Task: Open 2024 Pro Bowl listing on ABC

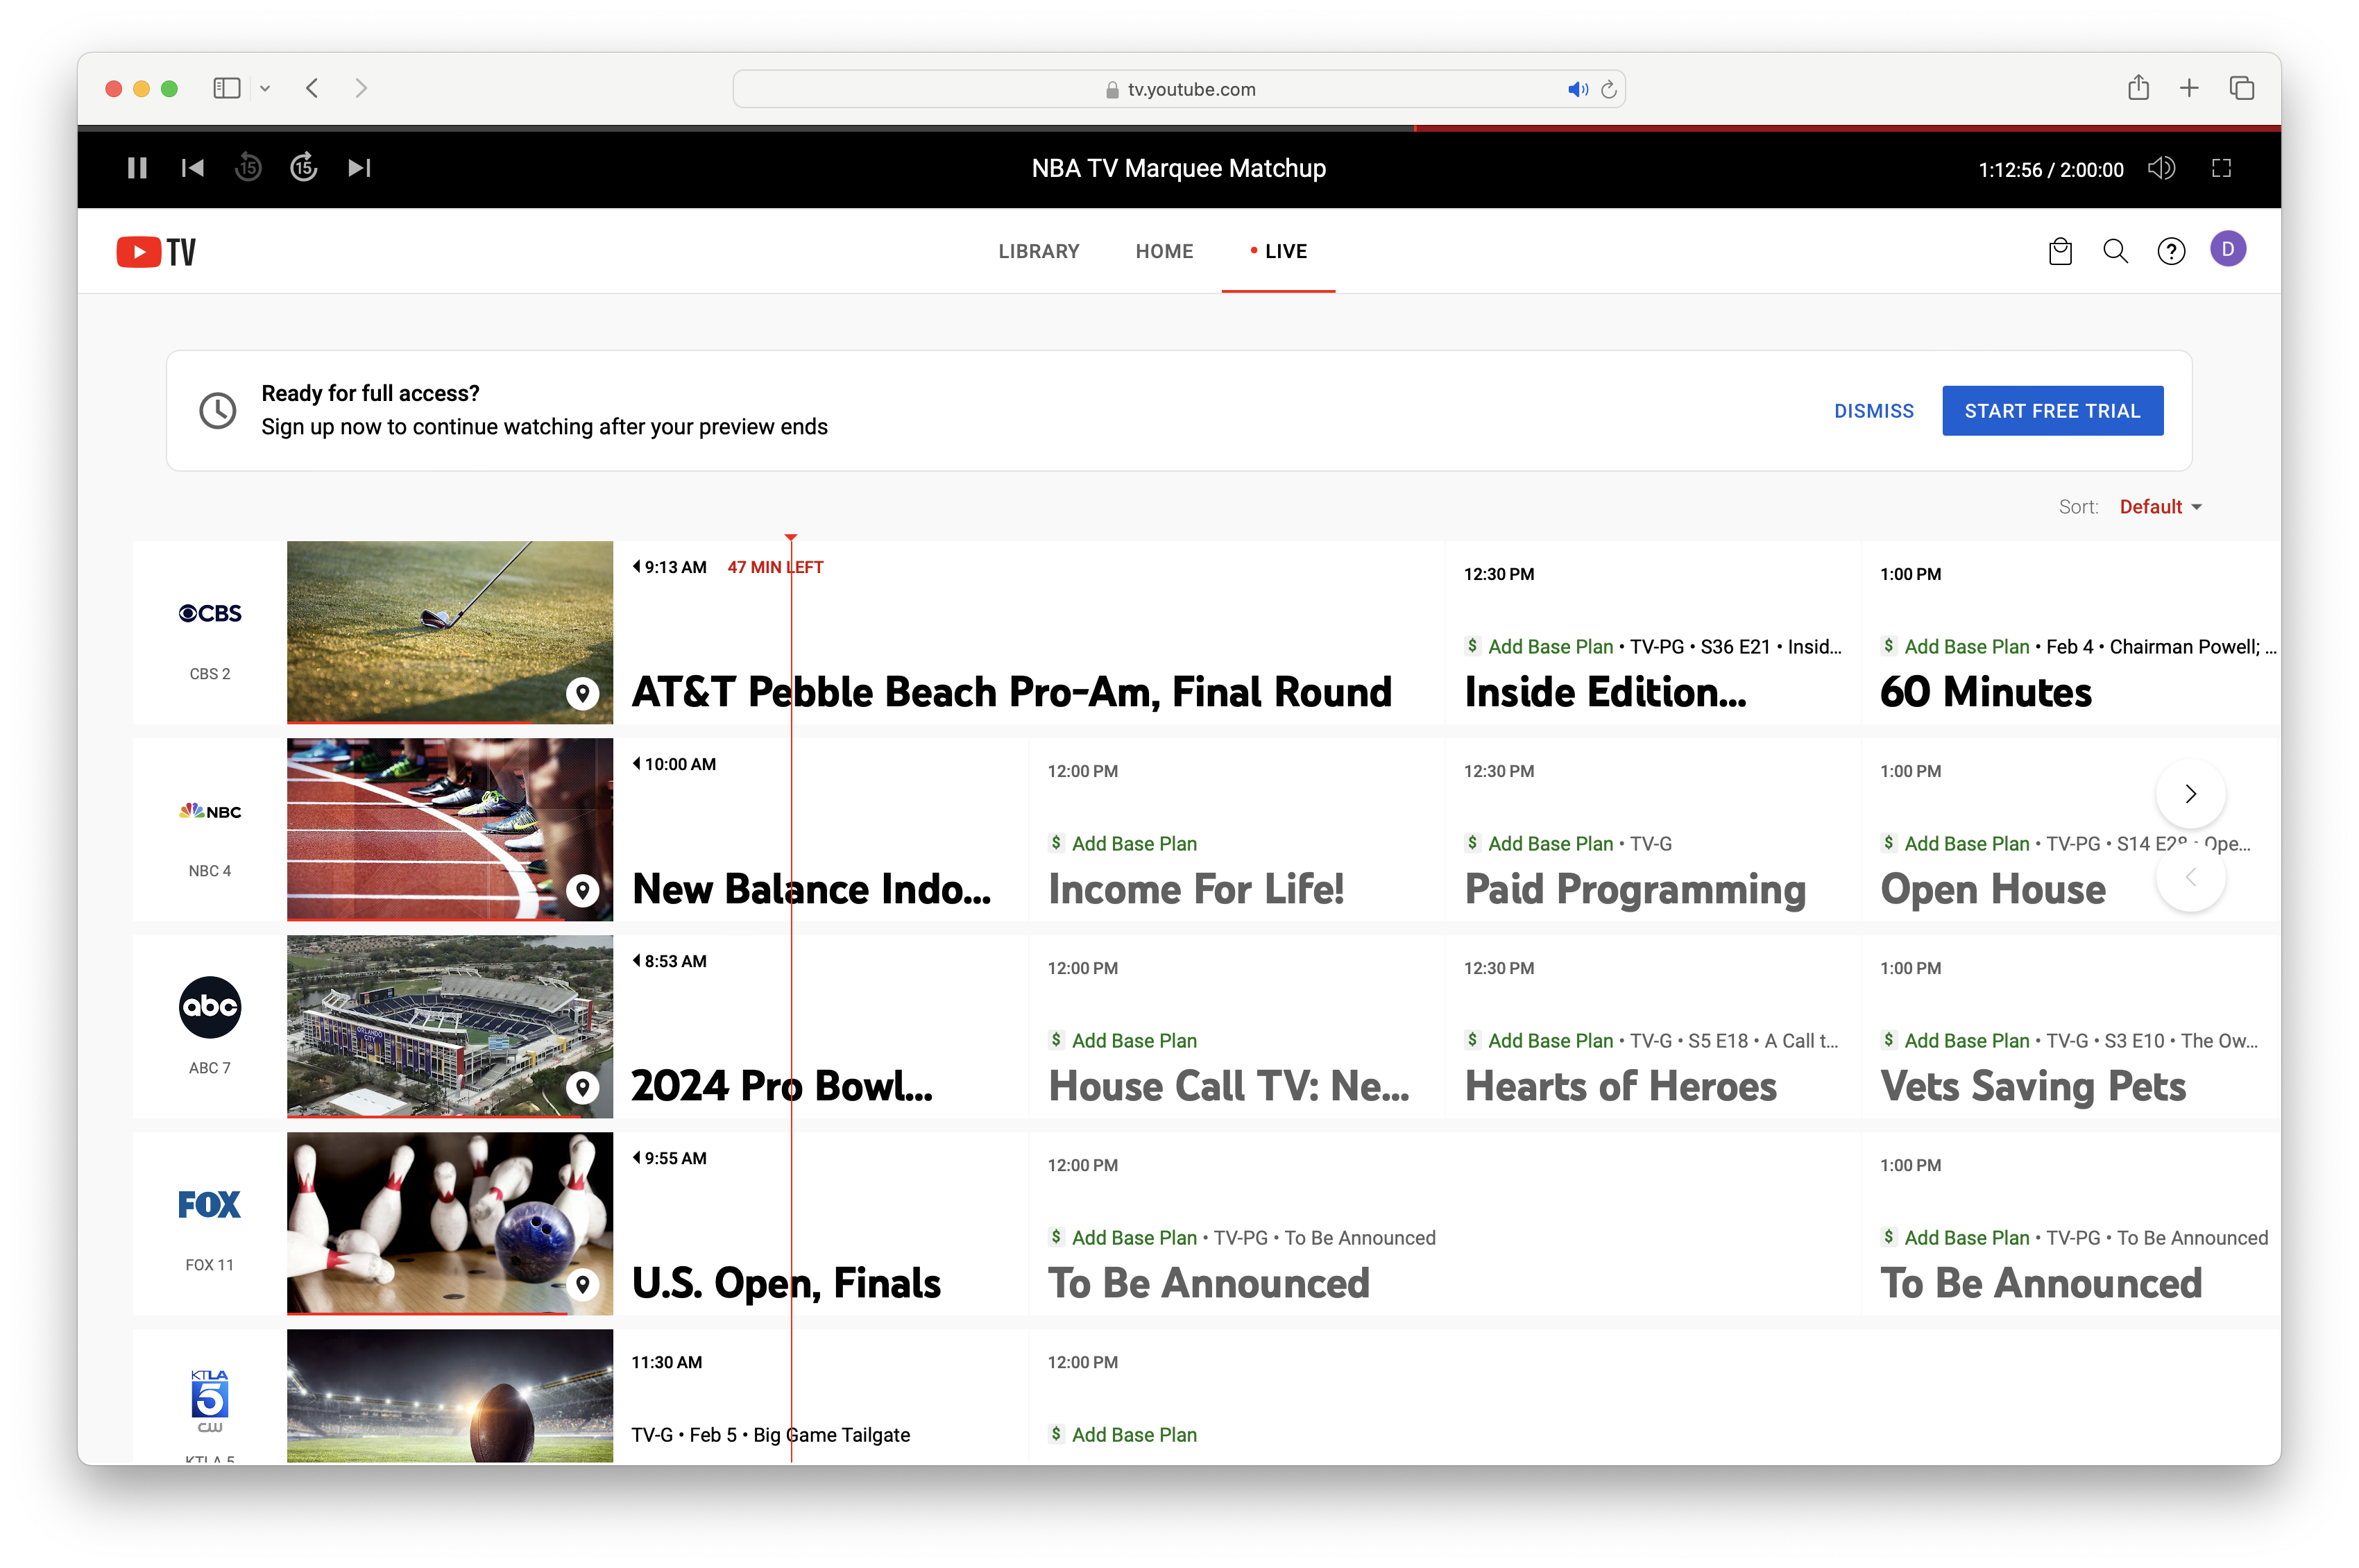Action: 821,1026
